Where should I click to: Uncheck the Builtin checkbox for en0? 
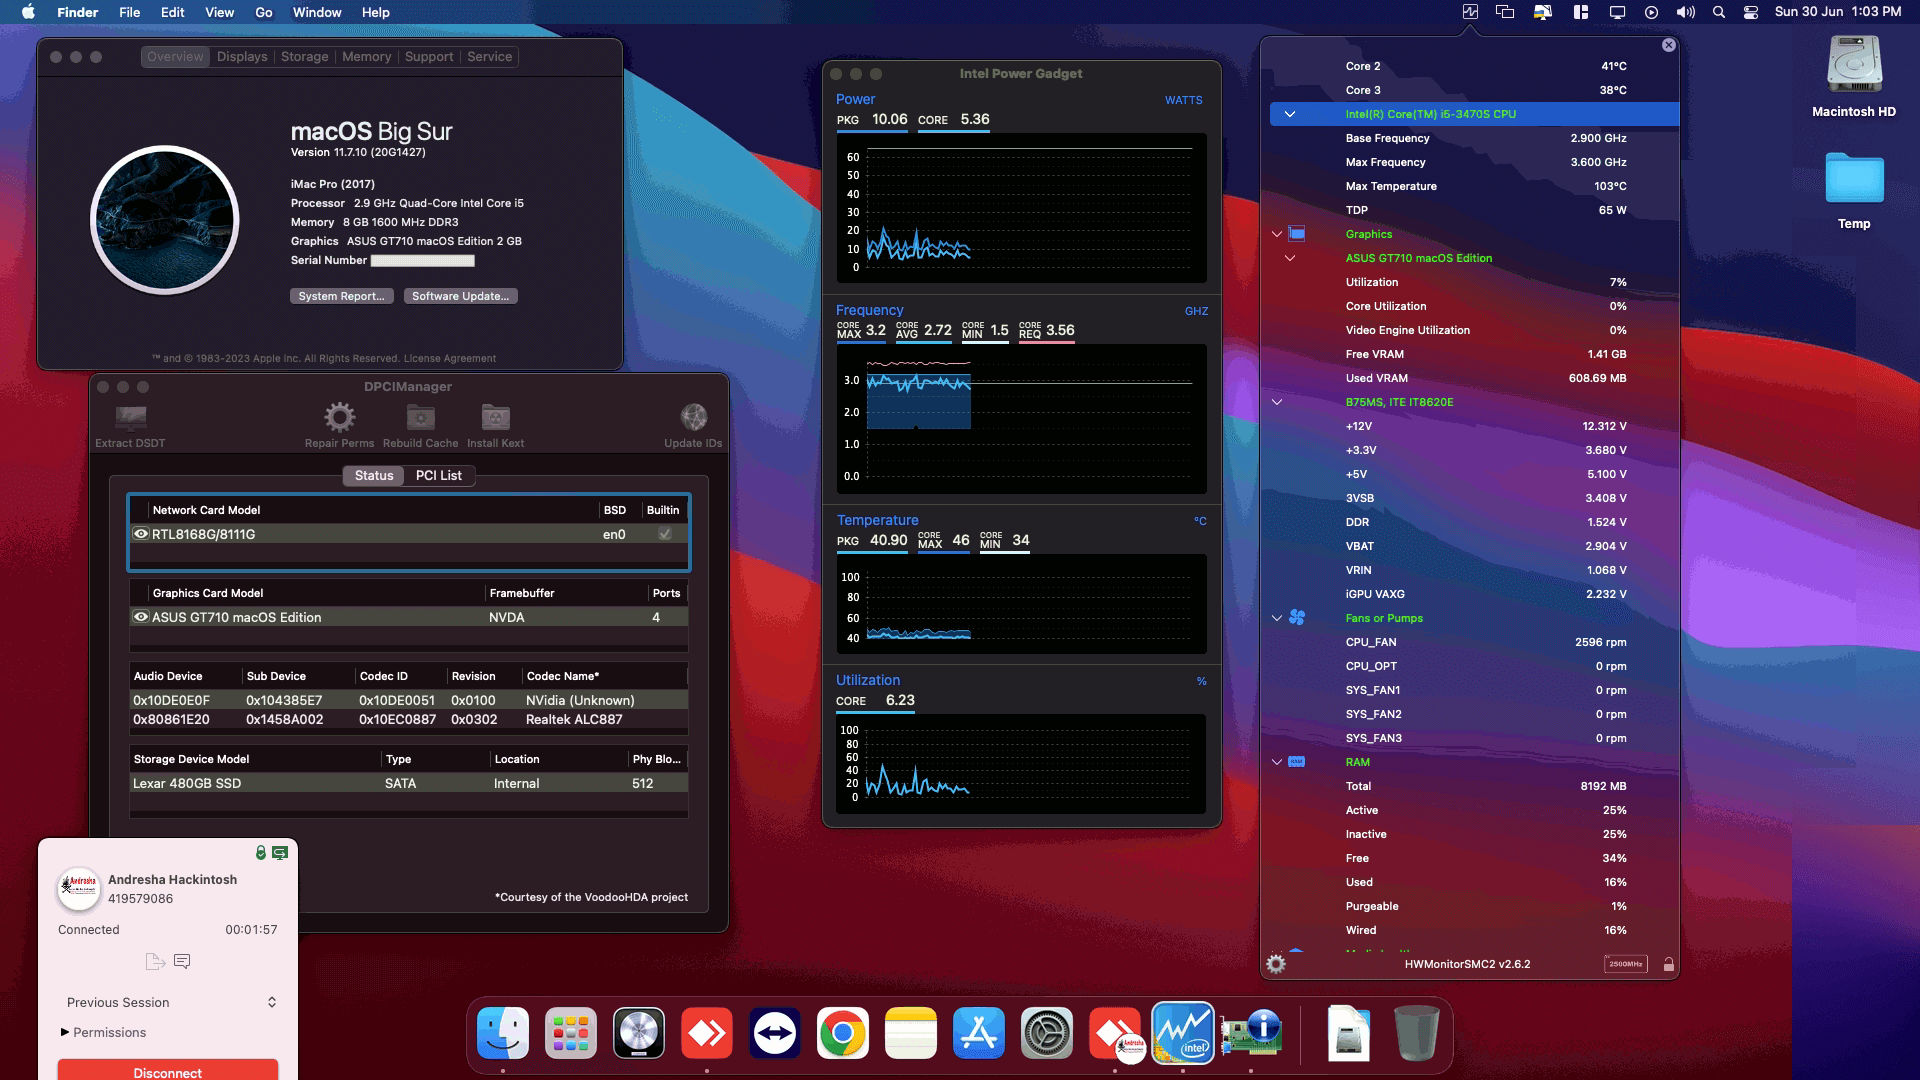(665, 534)
